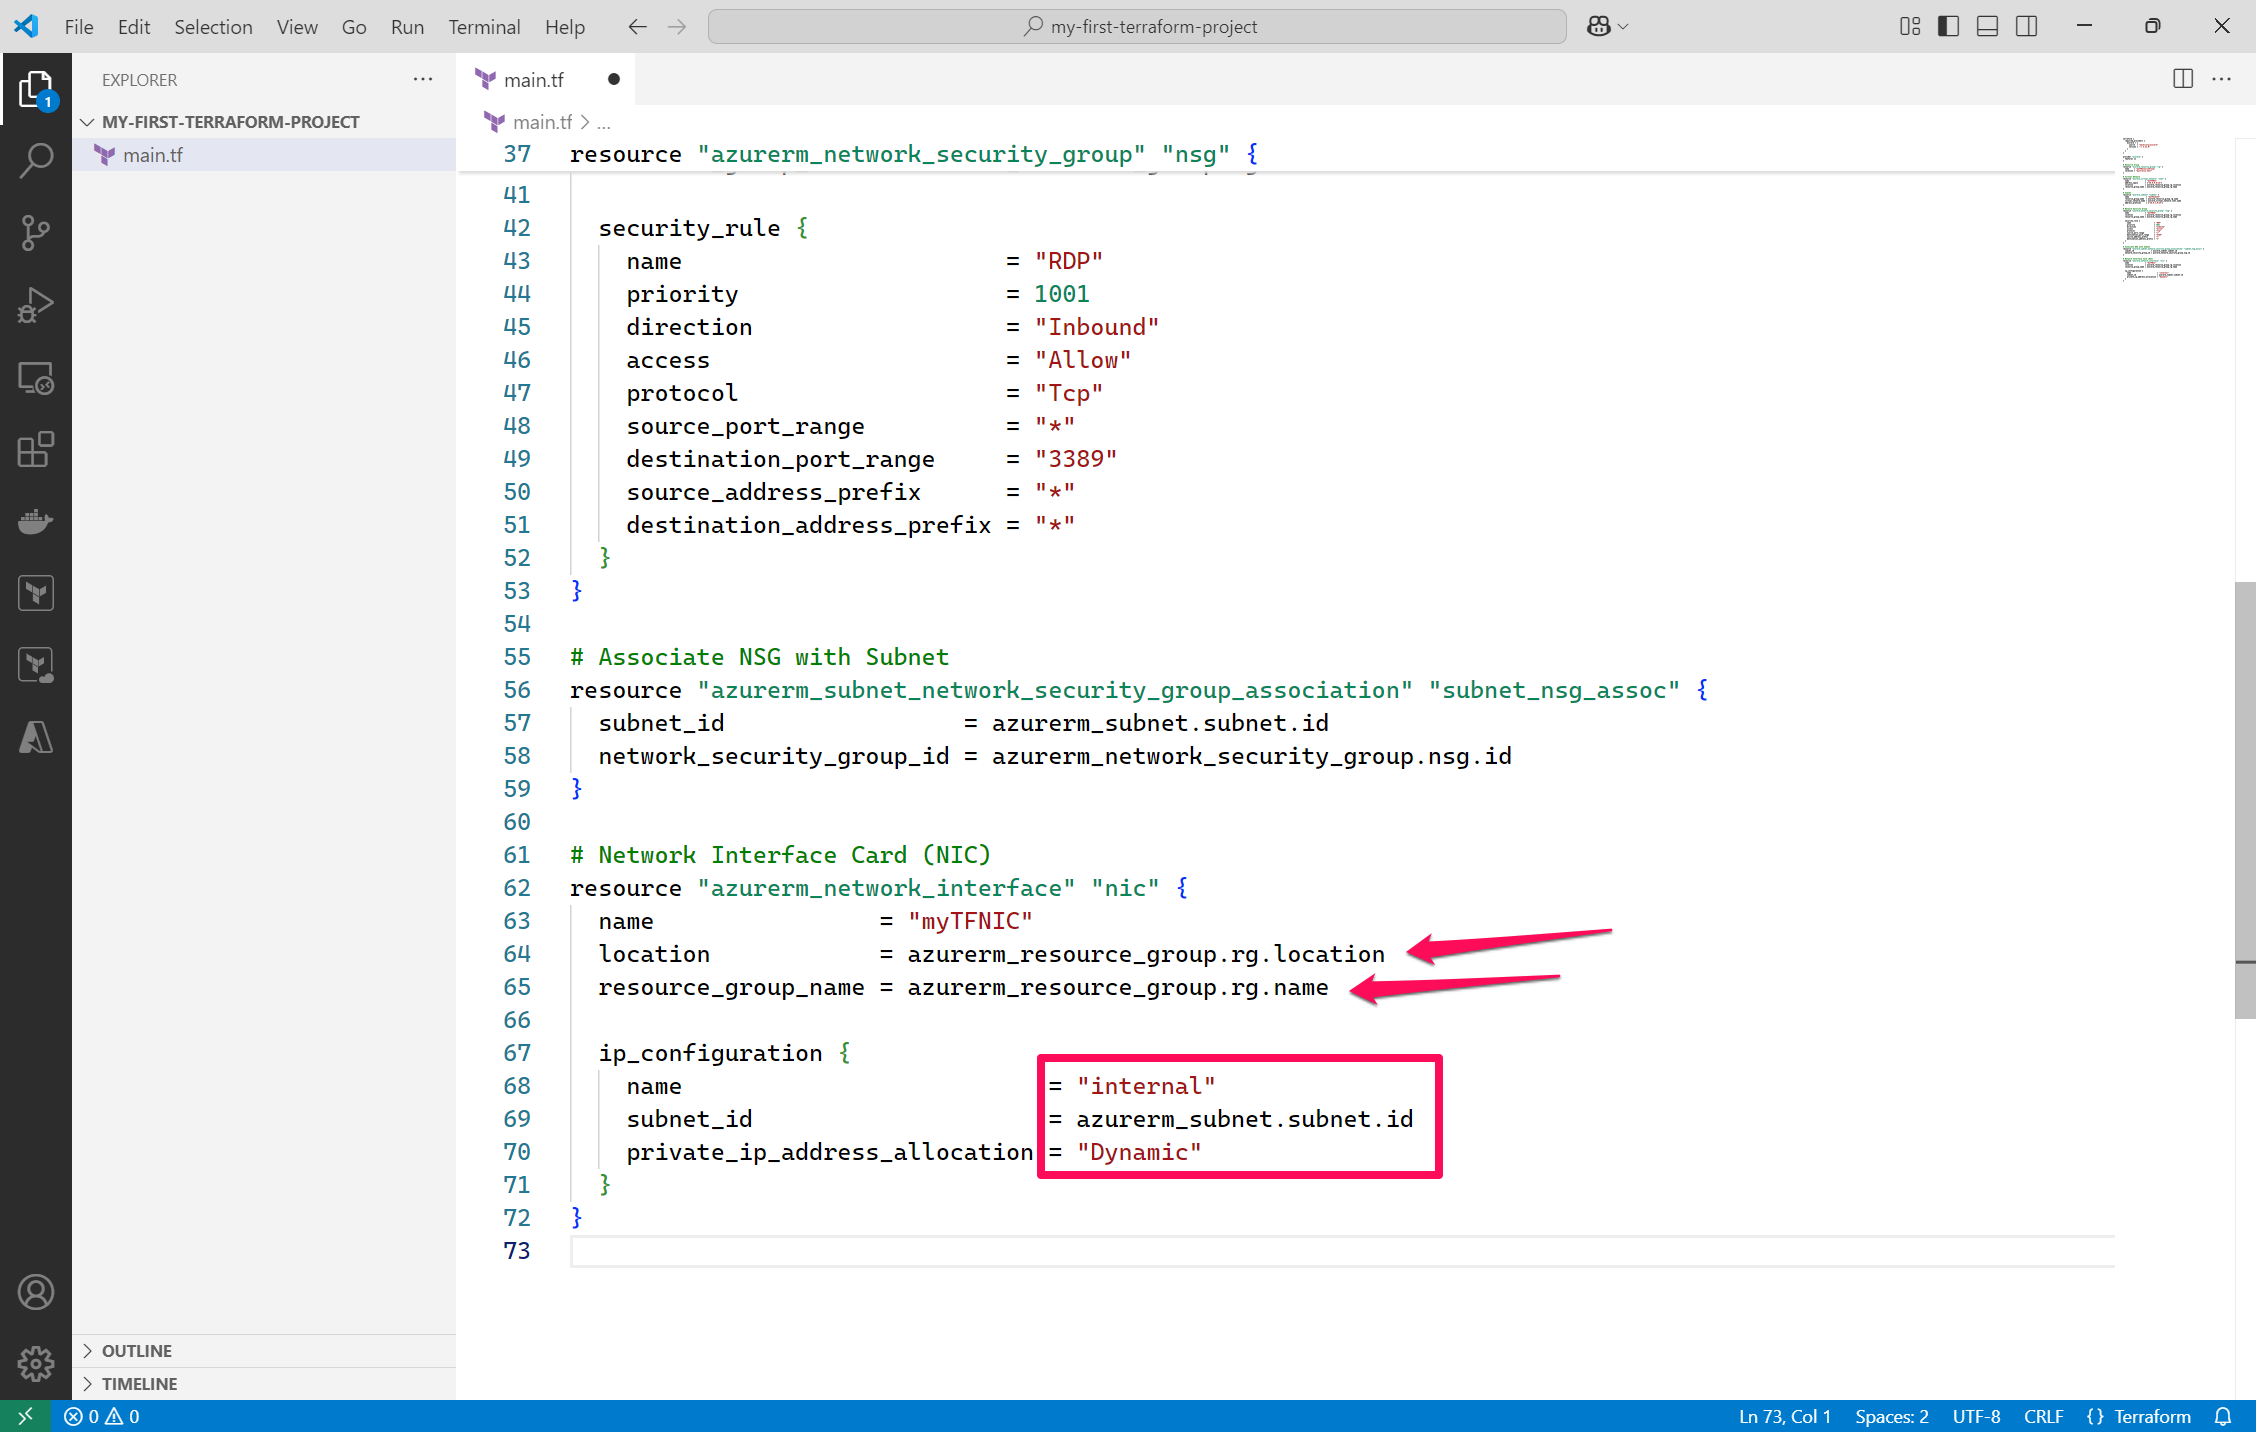
Task: Open the Run and Debug view
Action: 36,305
